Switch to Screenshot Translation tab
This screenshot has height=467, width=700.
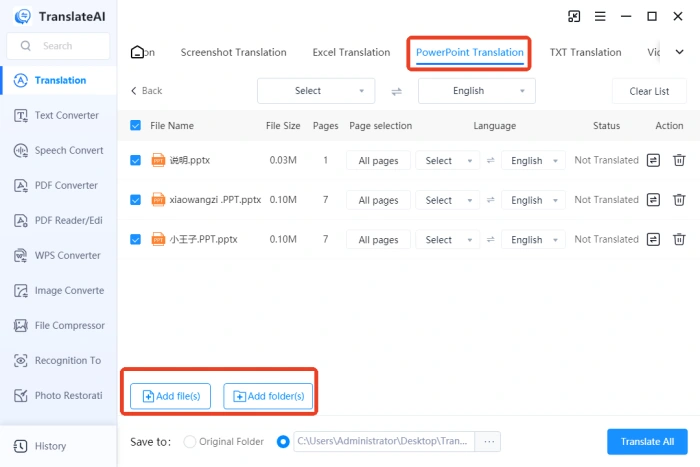point(233,52)
